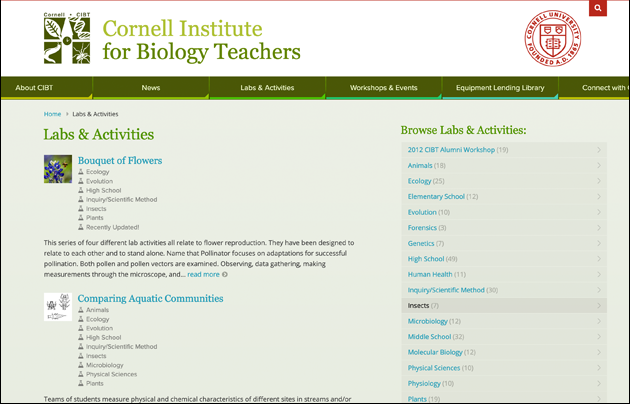Click chevron on Elementary School row
The image size is (630, 404).
tap(599, 196)
